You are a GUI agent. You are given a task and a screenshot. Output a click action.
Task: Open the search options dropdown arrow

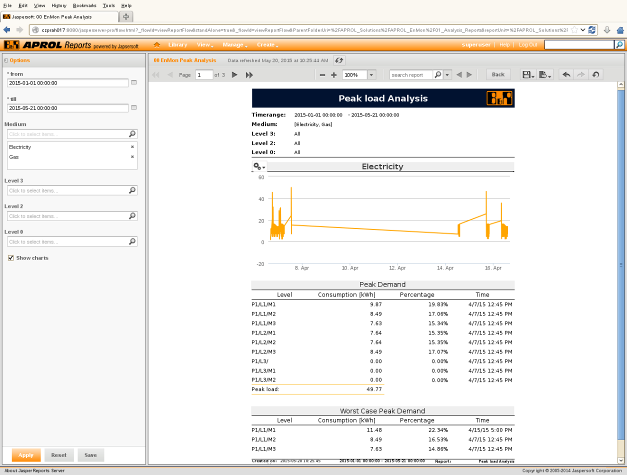pyautogui.click(x=447, y=75)
